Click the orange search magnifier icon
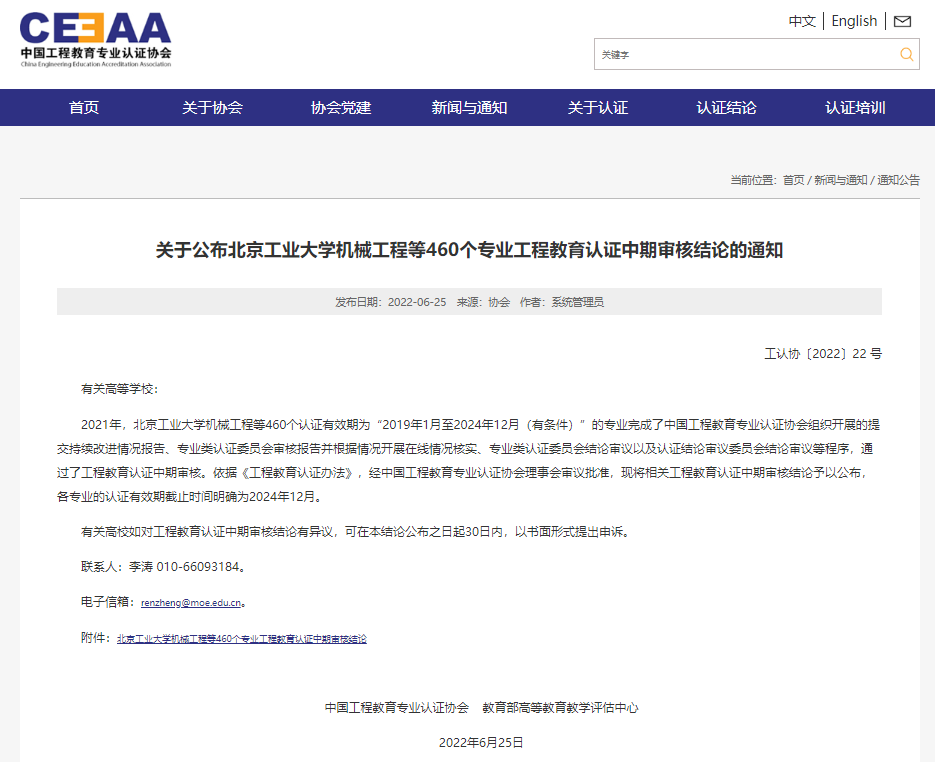The height and width of the screenshot is (762, 935). pos(906,54)
